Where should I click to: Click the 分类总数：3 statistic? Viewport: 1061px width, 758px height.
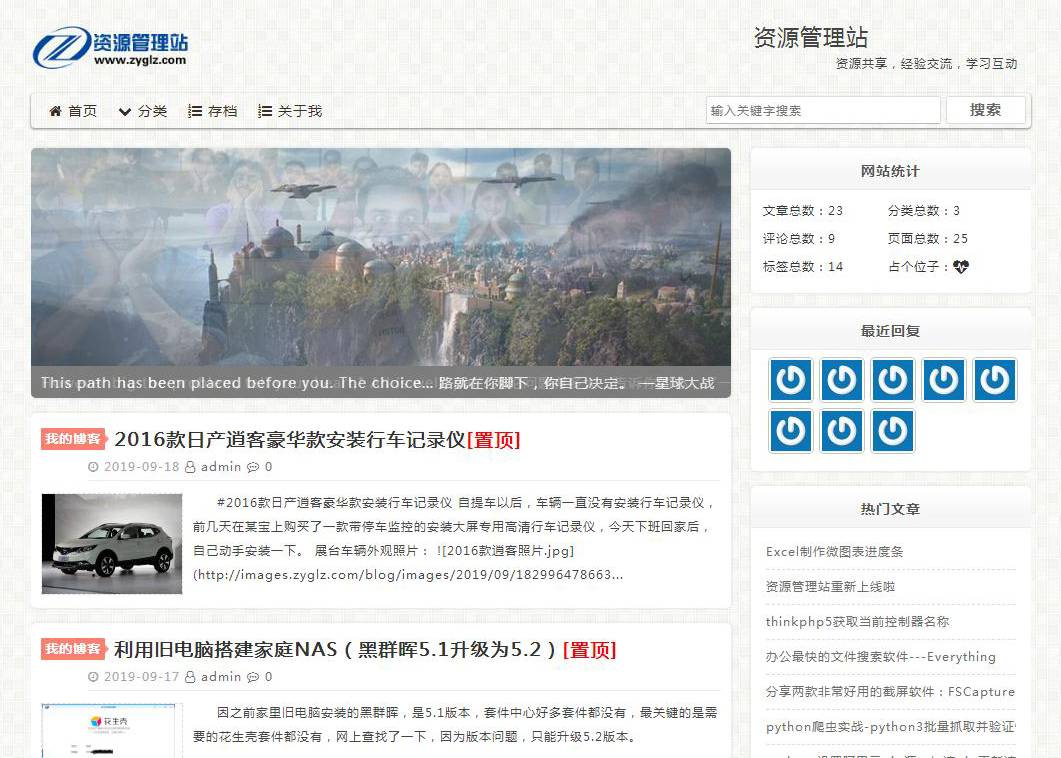924,210
